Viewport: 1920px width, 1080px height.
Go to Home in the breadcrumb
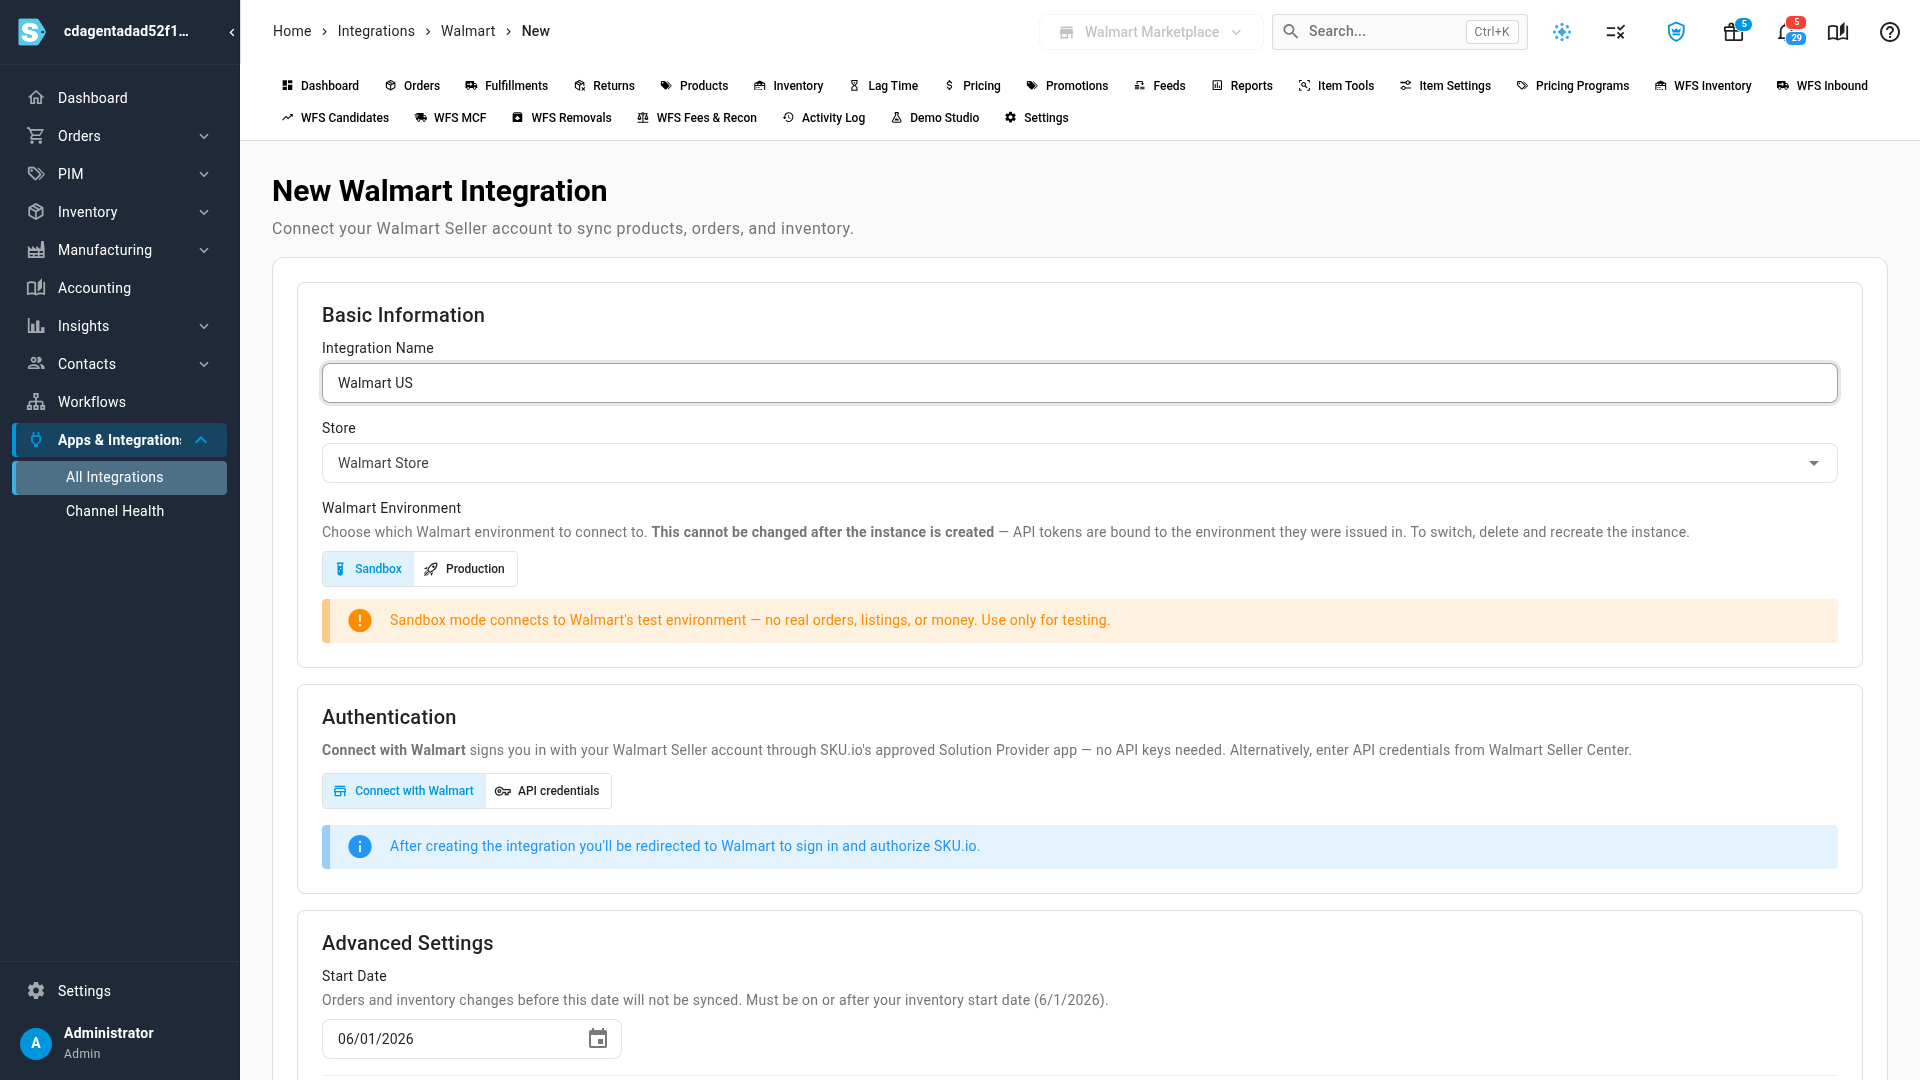pyautogui.click(x=292, y=31)
